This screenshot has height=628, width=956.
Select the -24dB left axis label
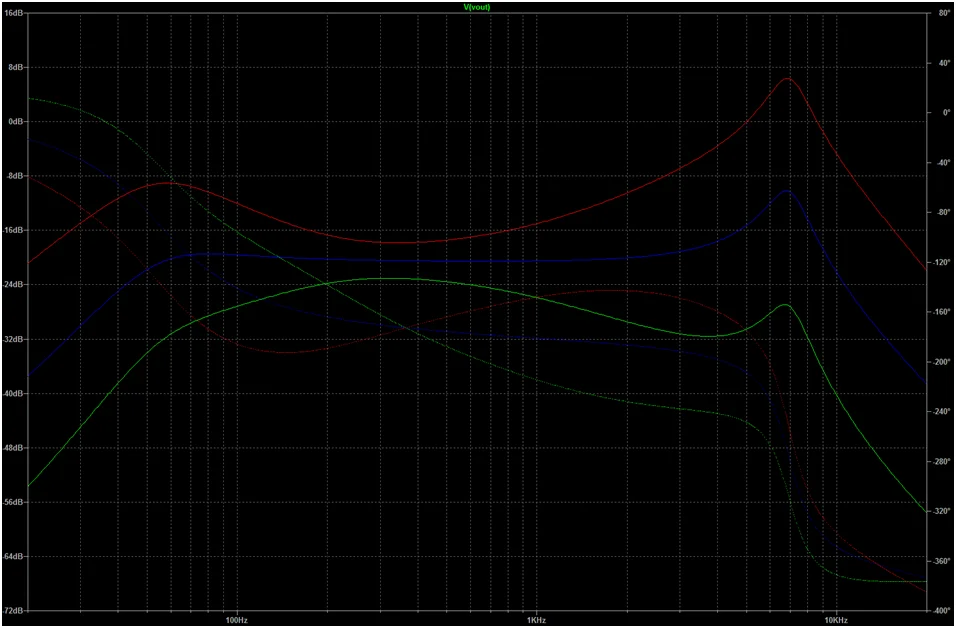point(15,285)
